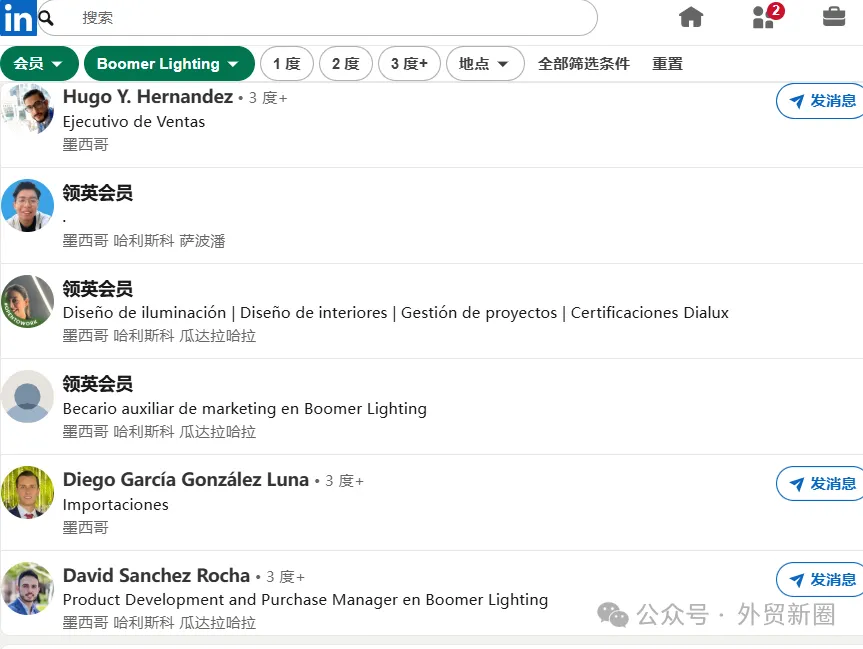This screenshot has height=649, width=863.
Task: Open the Boomer Lighting company filter dropdown
Action: pos(169,64)
